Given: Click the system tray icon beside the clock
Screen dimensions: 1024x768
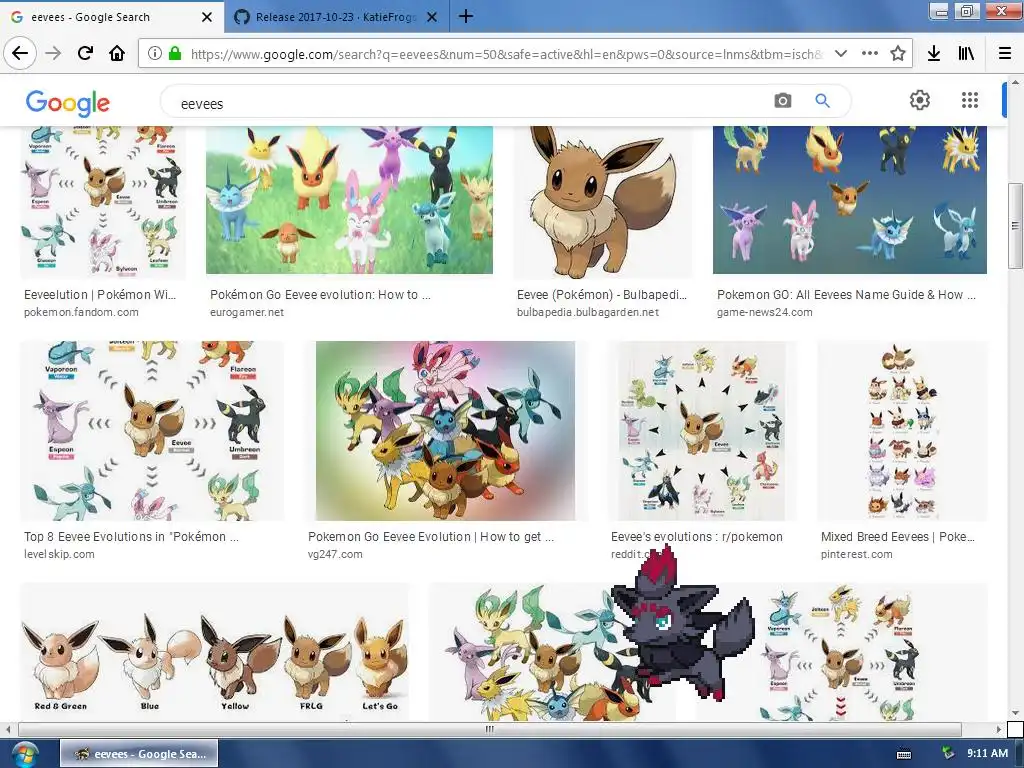Looking at the screenshot, I should (x=948, y=754).
